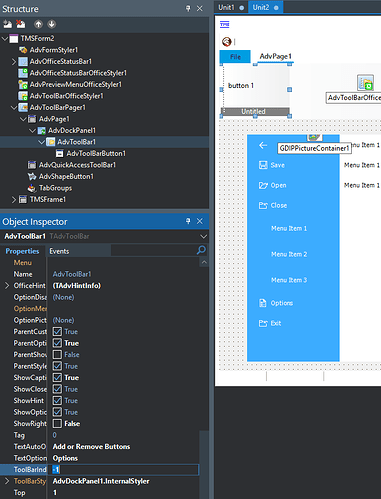The height and width of the screenshot is (499, 381).
Task: Switch to the Events tab
Action: (x=59, y=251)
